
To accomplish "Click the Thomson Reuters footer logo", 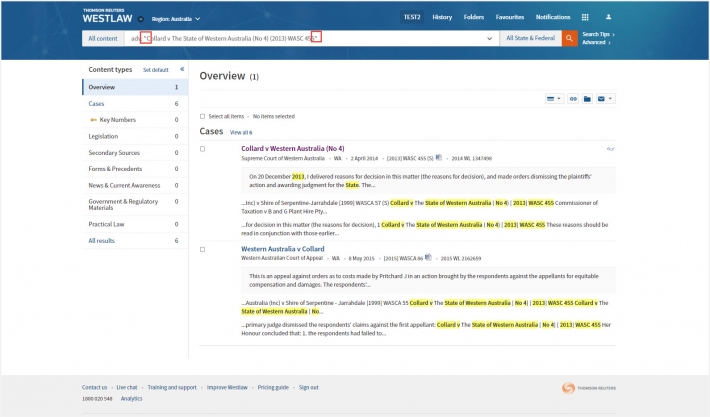I will 589,388.
